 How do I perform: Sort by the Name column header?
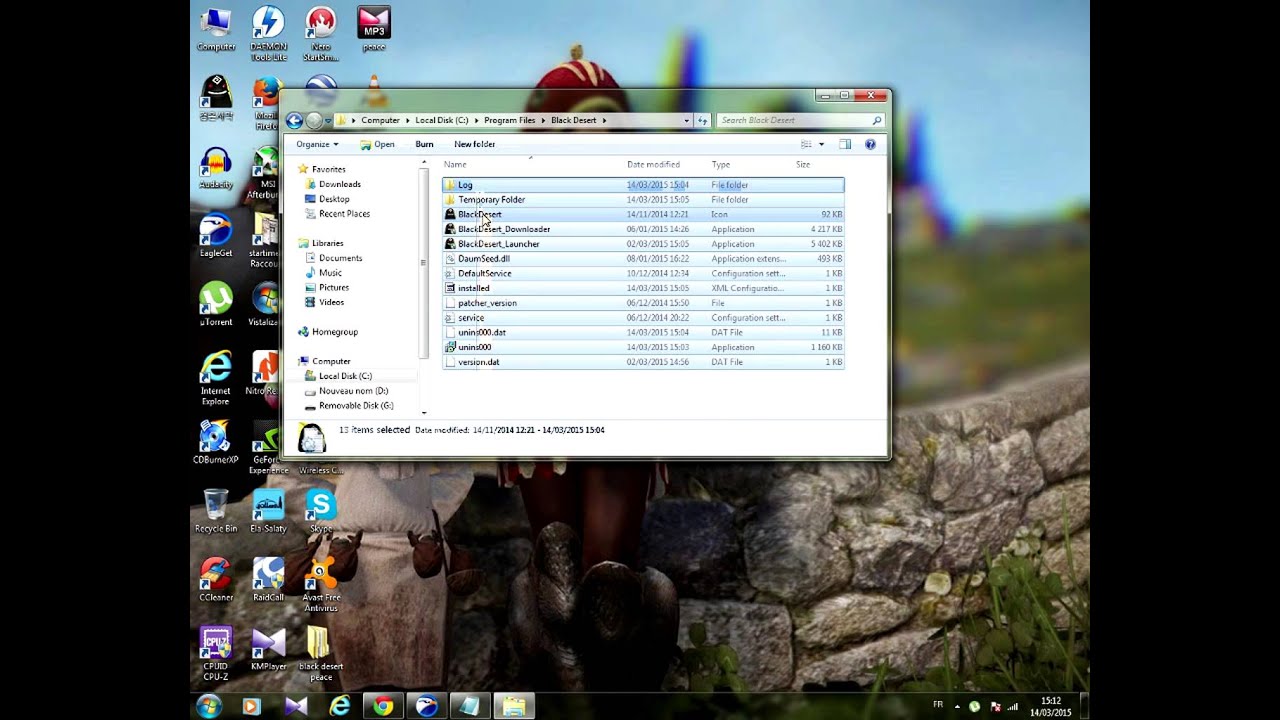click(455, 164)
